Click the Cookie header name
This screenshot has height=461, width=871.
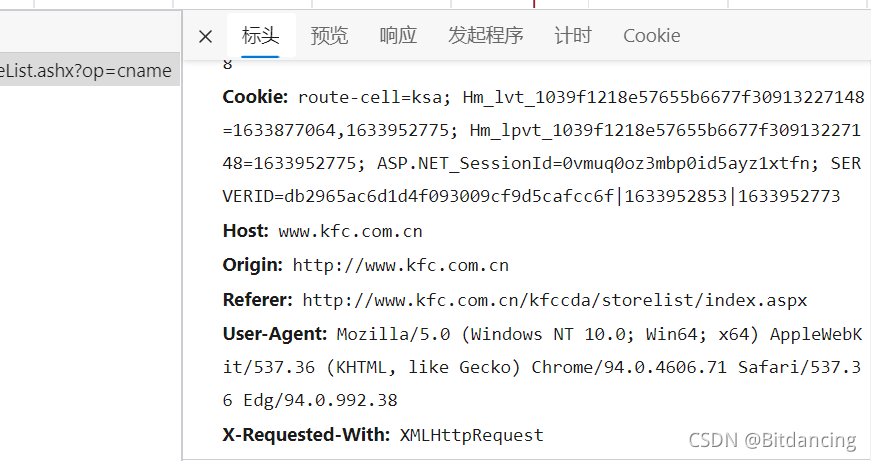(x=255, y=97)
